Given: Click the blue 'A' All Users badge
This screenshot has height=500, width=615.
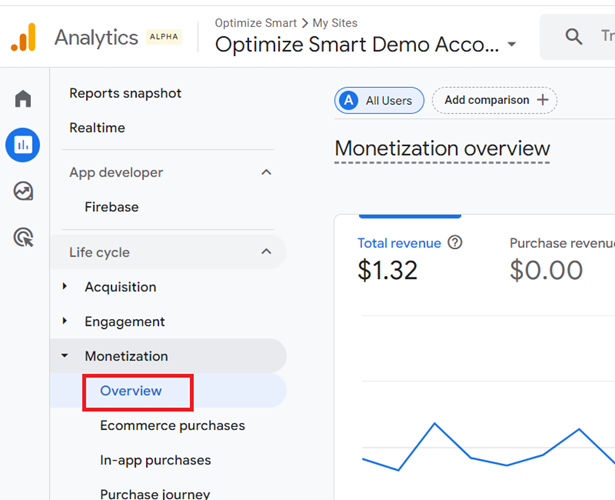Looking at the screenshot, I should [349, 100].
